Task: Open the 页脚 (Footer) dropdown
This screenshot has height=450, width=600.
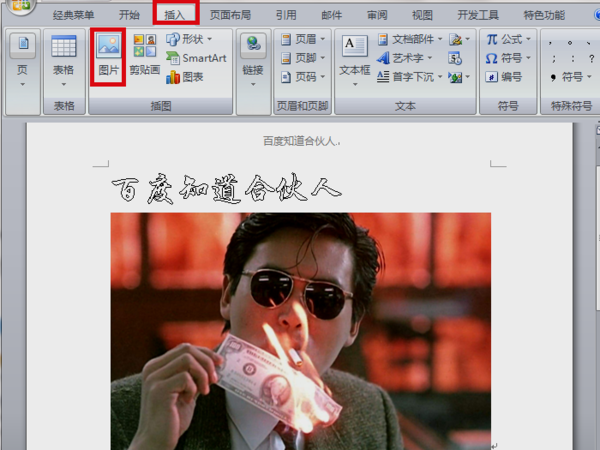Action: click(303, 58)
